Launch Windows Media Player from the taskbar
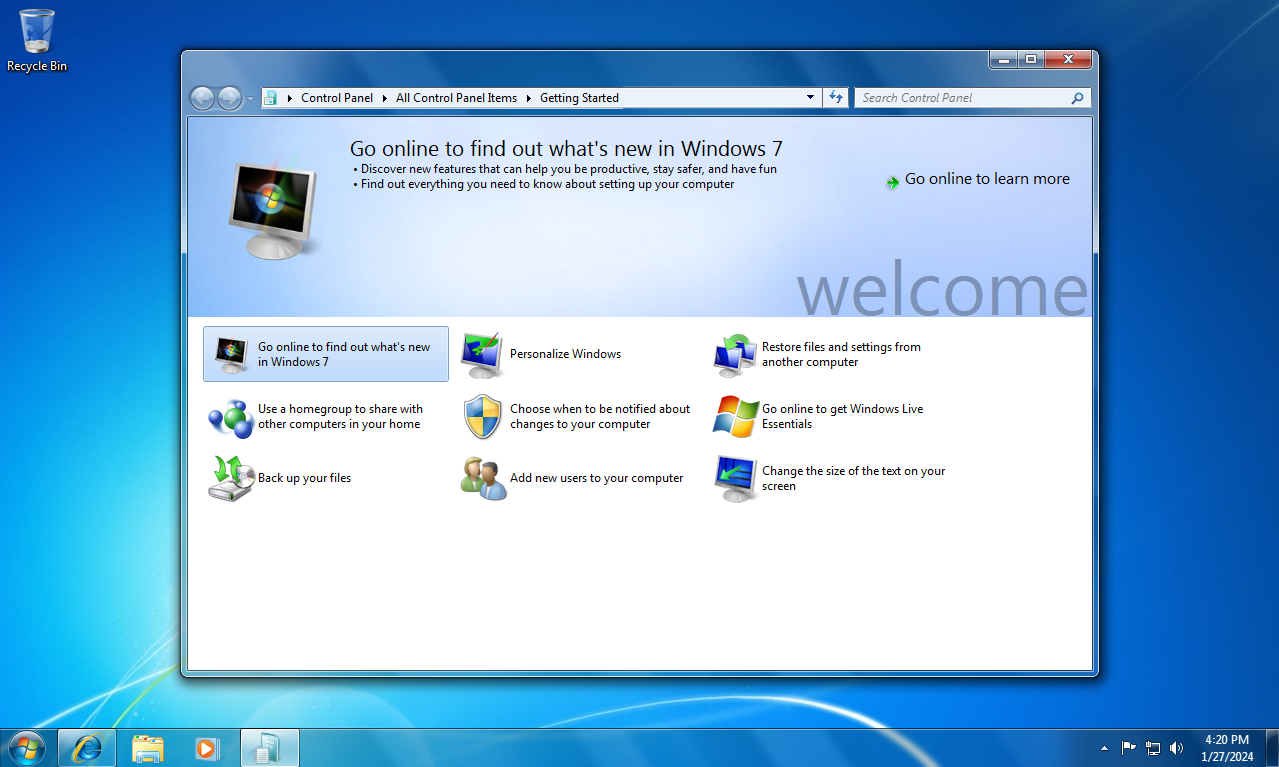Image resolution: width=1279 pixels, height=767 pixels. (207, 747)
